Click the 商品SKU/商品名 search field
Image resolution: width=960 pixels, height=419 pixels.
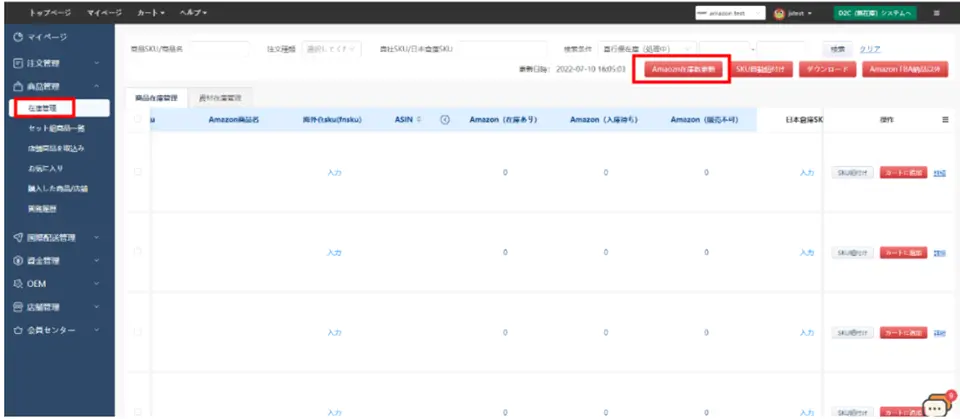coord(218,49)
